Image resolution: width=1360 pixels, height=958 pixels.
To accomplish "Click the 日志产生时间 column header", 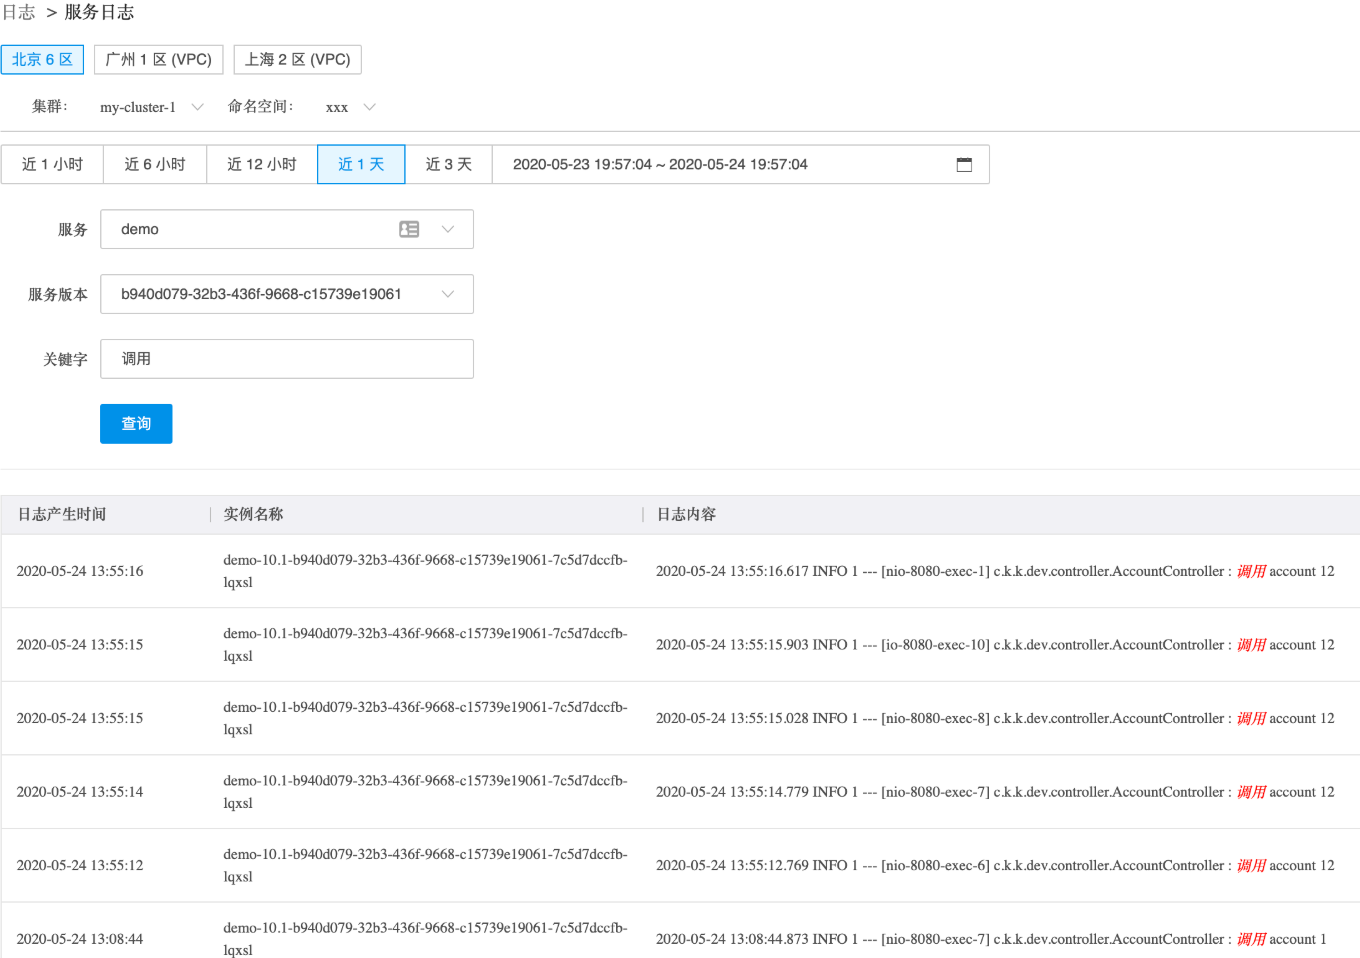I will click(x=62, y=514).
